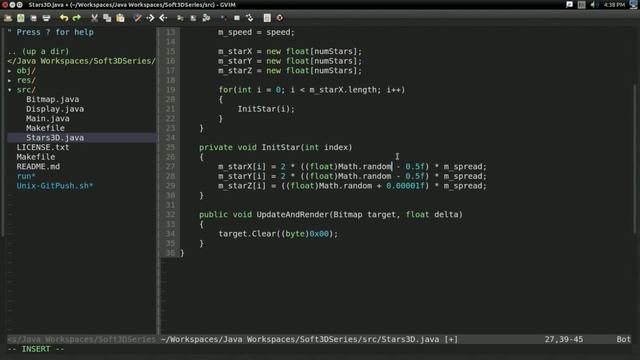This screenshot has width=640, height=360.
Task: Click the Make toolbar icon
Action: 223,18
